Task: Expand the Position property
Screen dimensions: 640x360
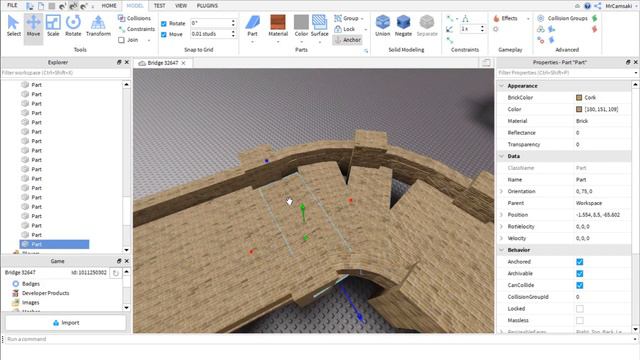Action: [502, 215]
